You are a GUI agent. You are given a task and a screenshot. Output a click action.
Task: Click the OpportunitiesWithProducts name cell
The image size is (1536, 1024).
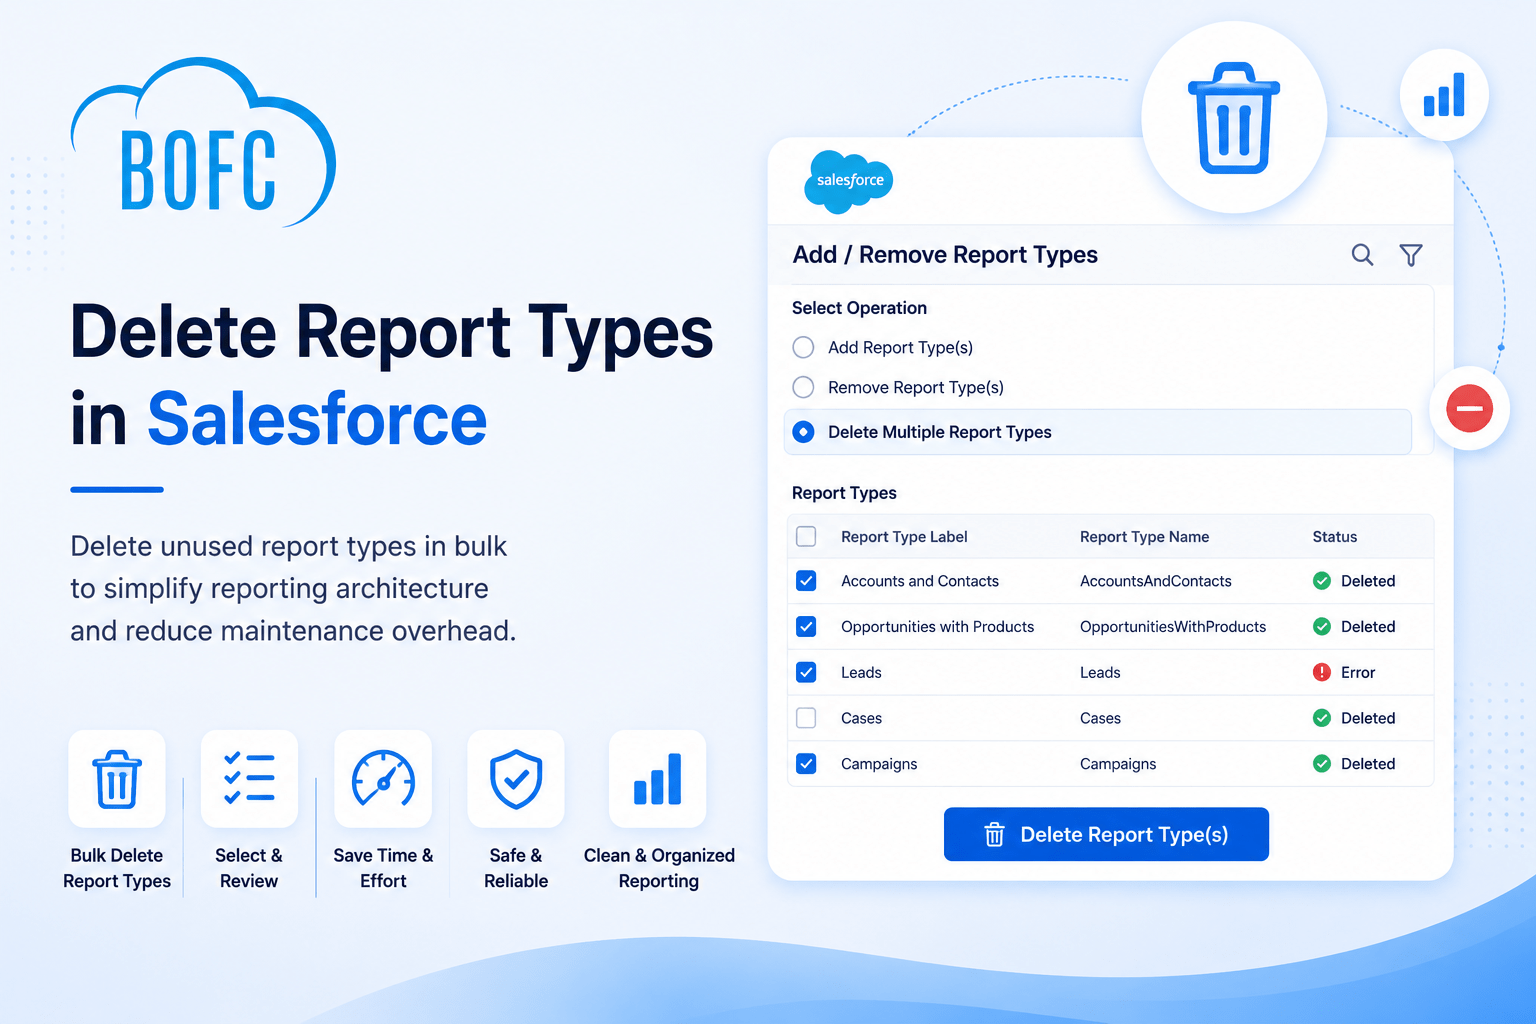[1173, 627]
